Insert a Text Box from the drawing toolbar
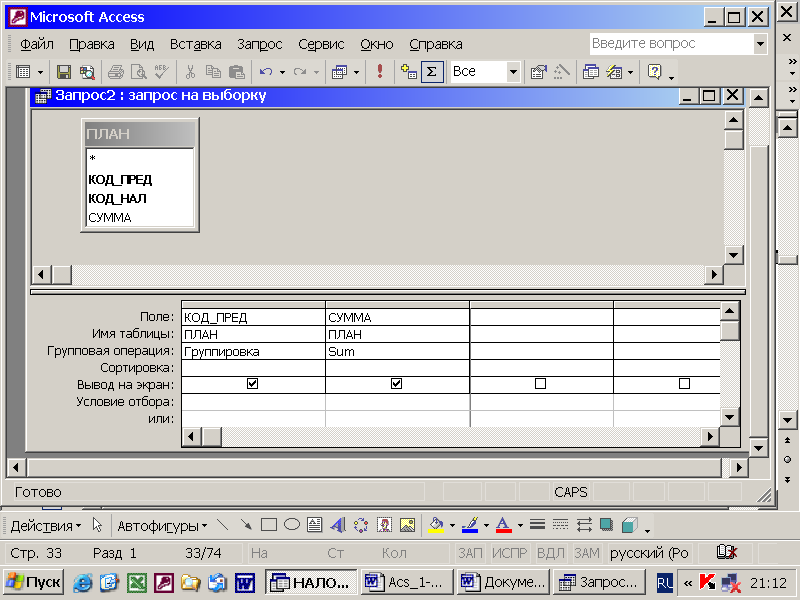The height and width of the screenshot is (600, 800). (315, 524)
